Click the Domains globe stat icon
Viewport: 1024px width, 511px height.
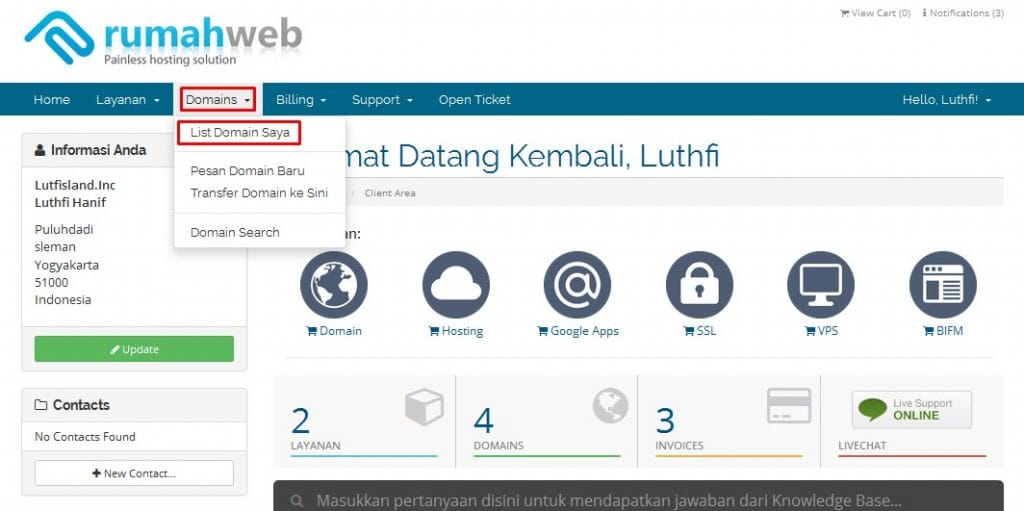[x=611, y=405]
